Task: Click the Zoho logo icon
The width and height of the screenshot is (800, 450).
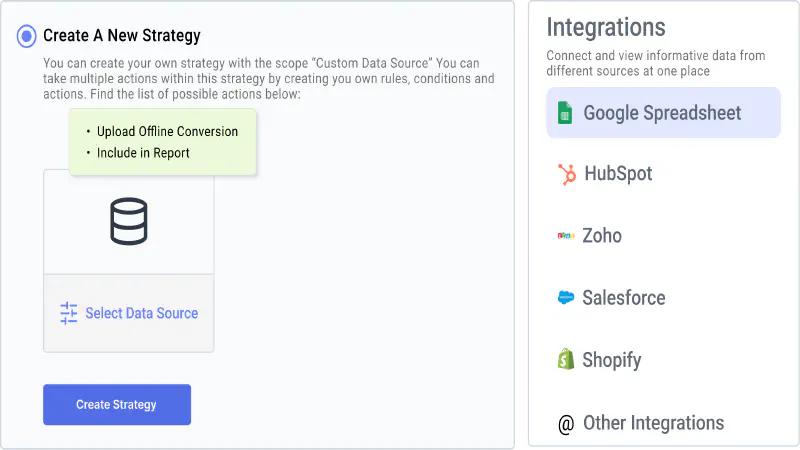Action: (566, 236)
